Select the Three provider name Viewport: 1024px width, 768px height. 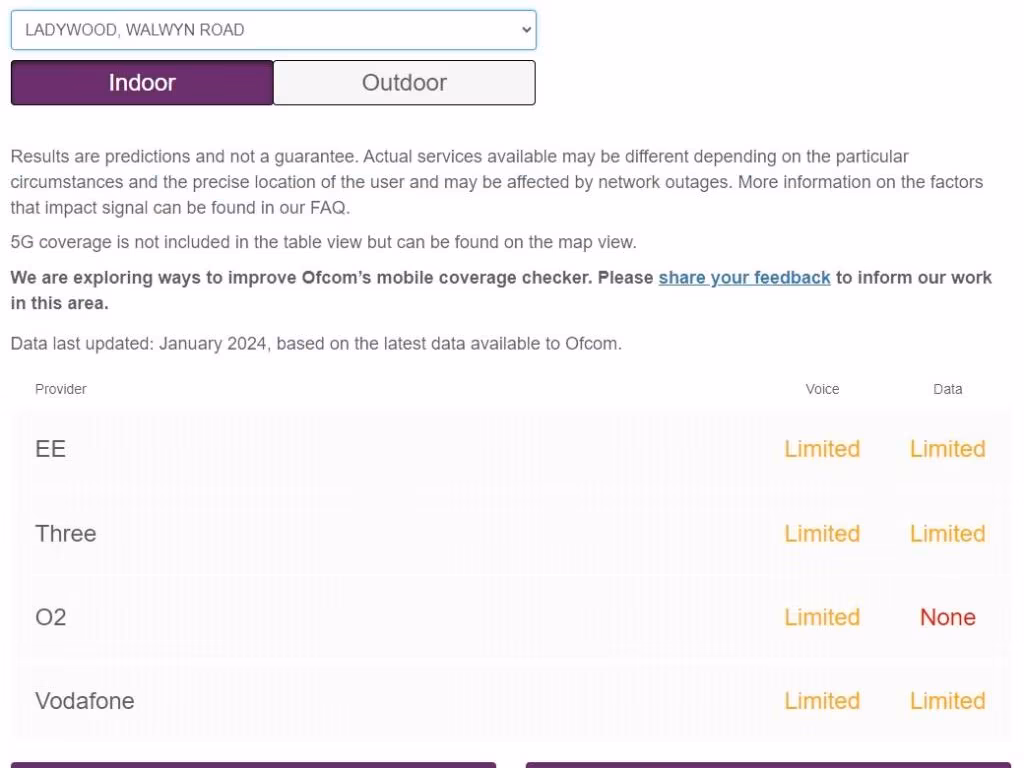coord(66,533)
